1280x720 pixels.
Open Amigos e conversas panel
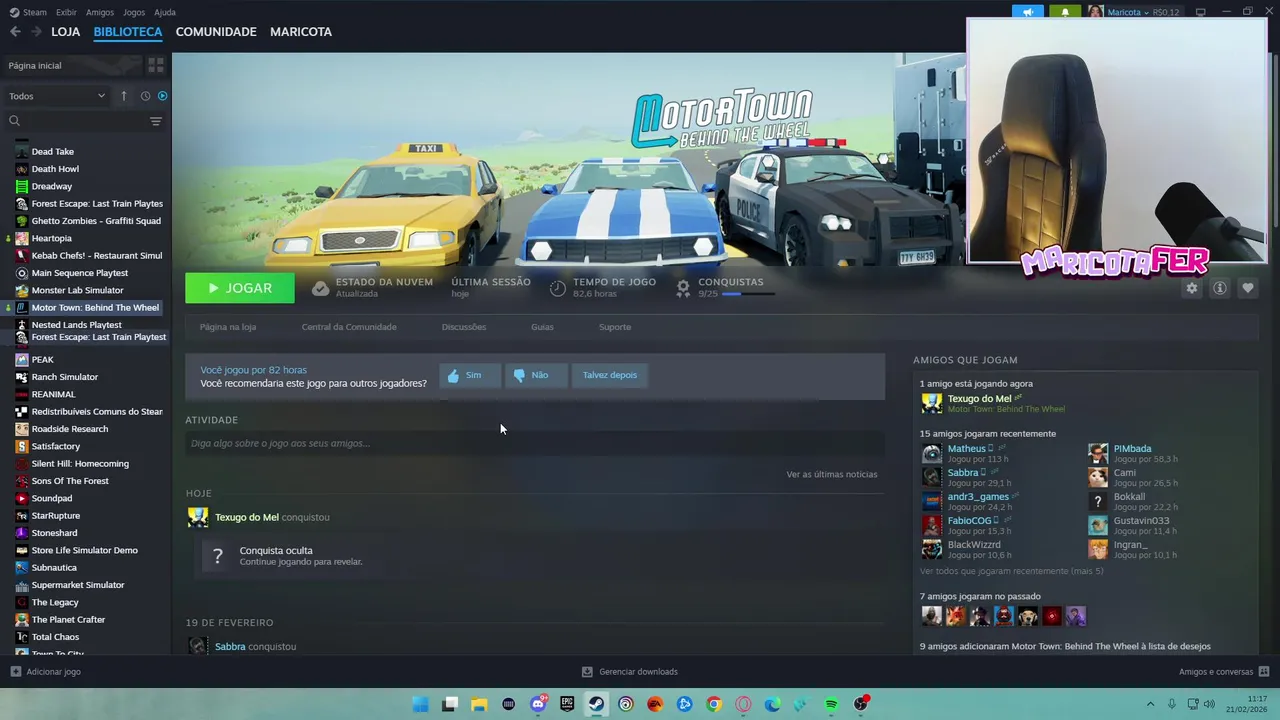1224,672
